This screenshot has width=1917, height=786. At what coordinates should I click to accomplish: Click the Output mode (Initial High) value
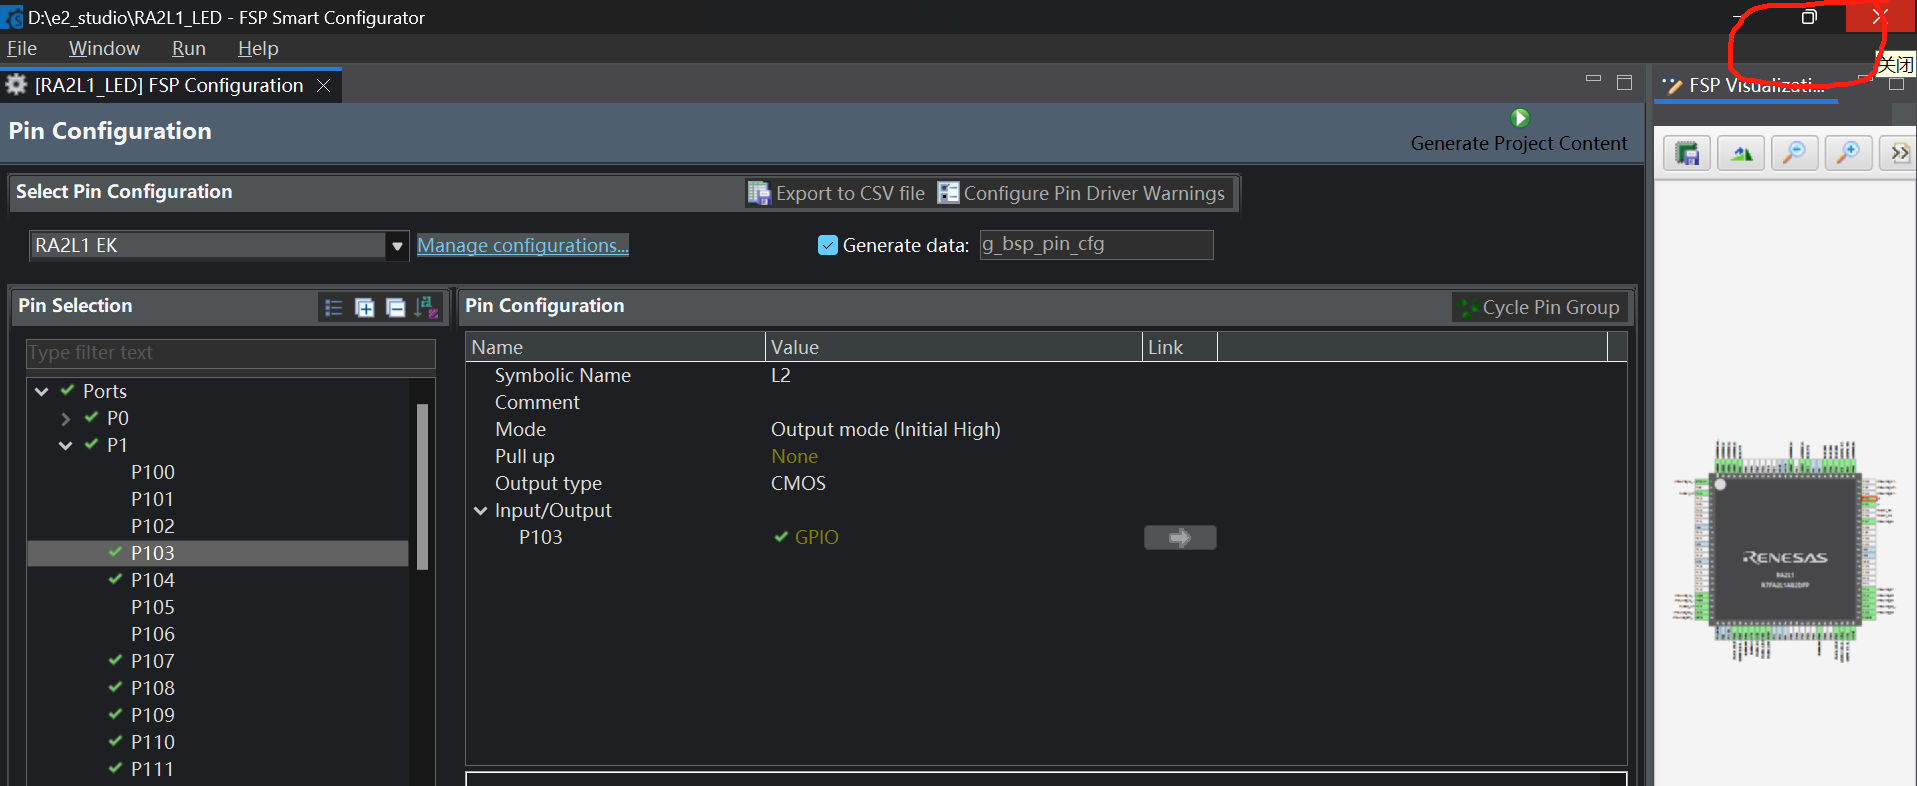tap(886, 429)
